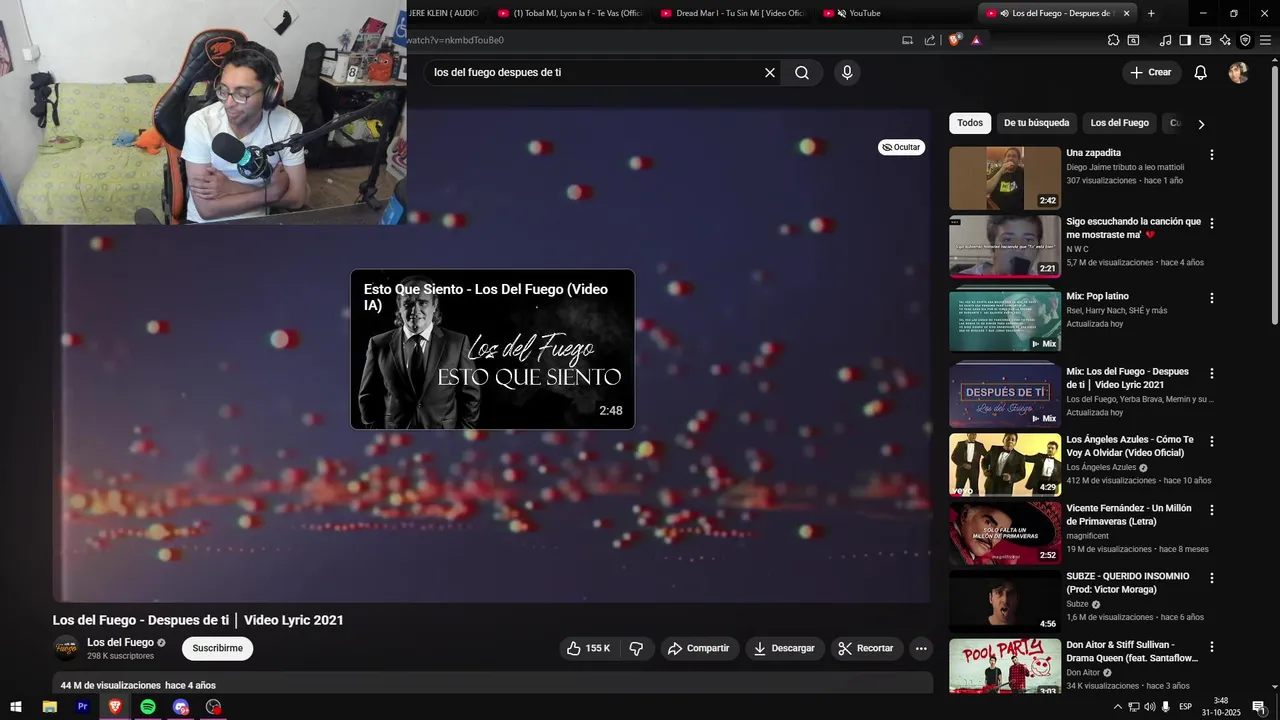Open more actions ellipsis under the video
The width and height of the screenshot is (1280, 720).
[x=921, y=648]
